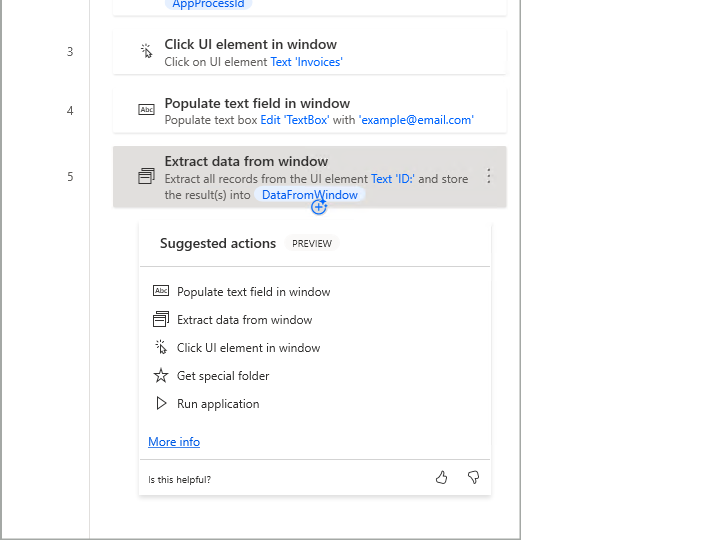The image size is (720, 540).
Task: Click the DataFromWindow variable chip
Action: coord(309,195)
